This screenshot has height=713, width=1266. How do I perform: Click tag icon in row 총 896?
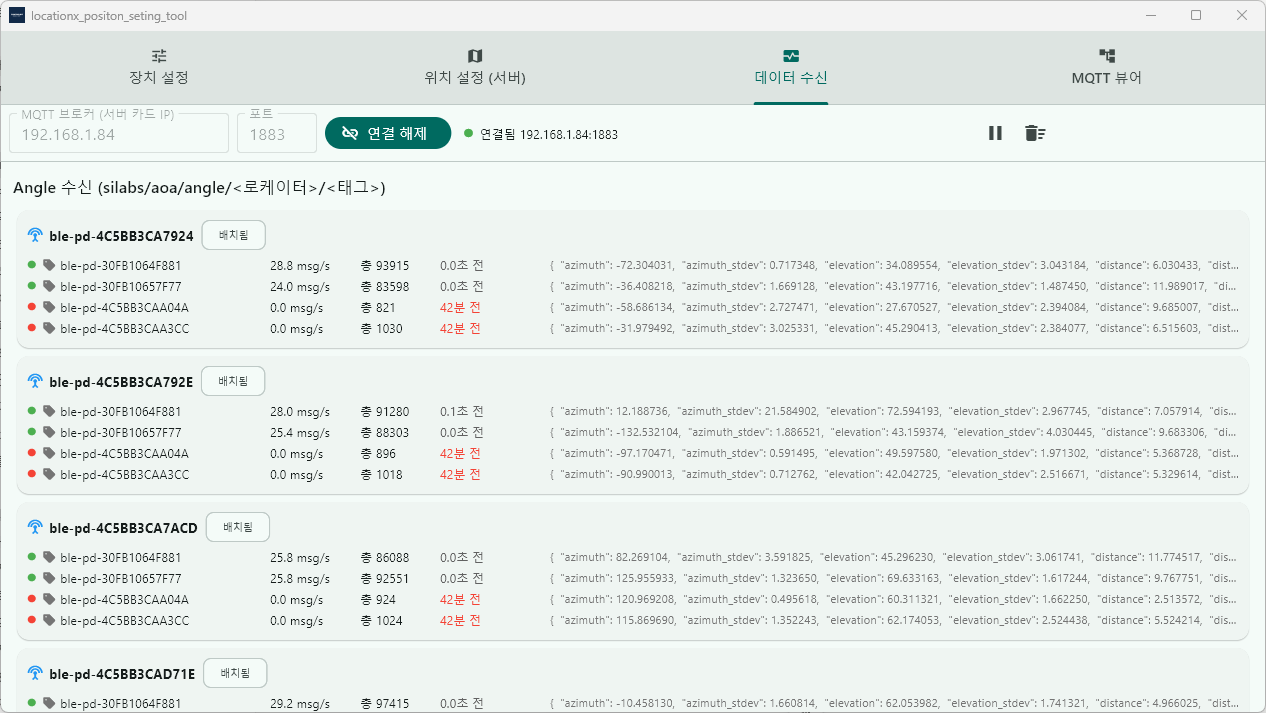point(49,454)
